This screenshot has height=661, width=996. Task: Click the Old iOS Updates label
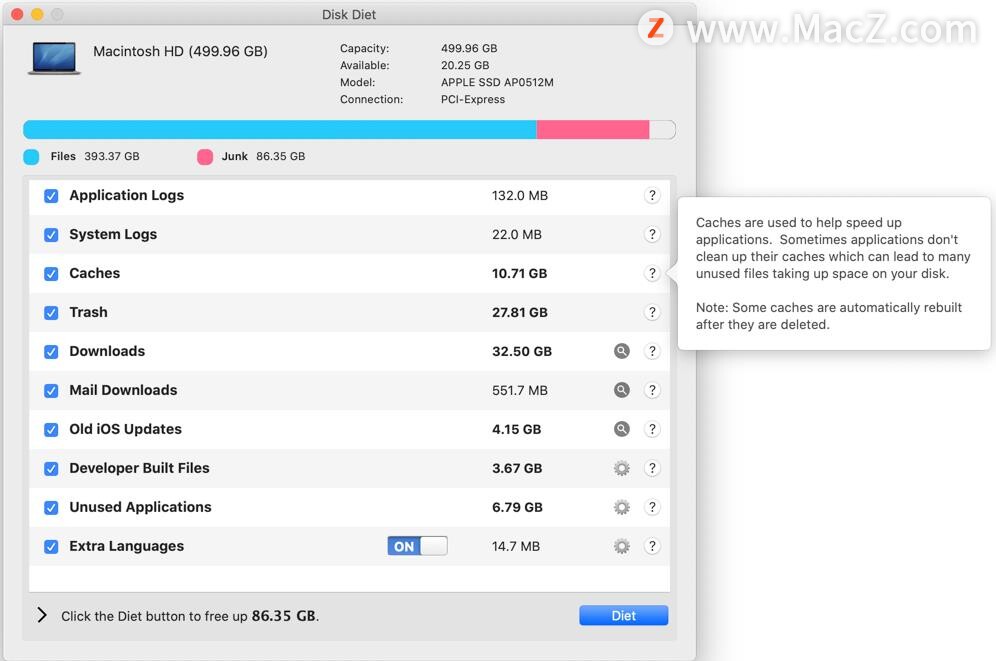(x=126, y=429)
